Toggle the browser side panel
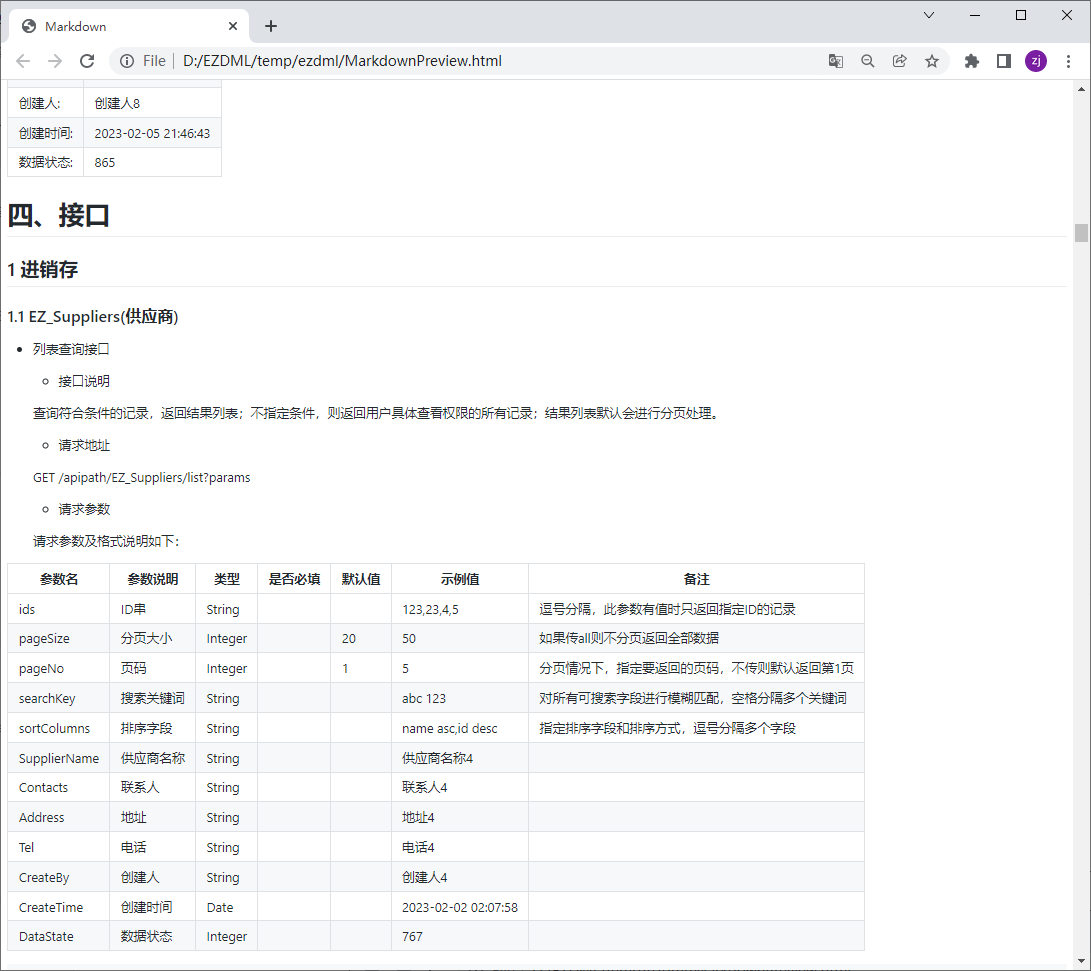This screenshot has height=971, width=1091. coord(1004,61)
